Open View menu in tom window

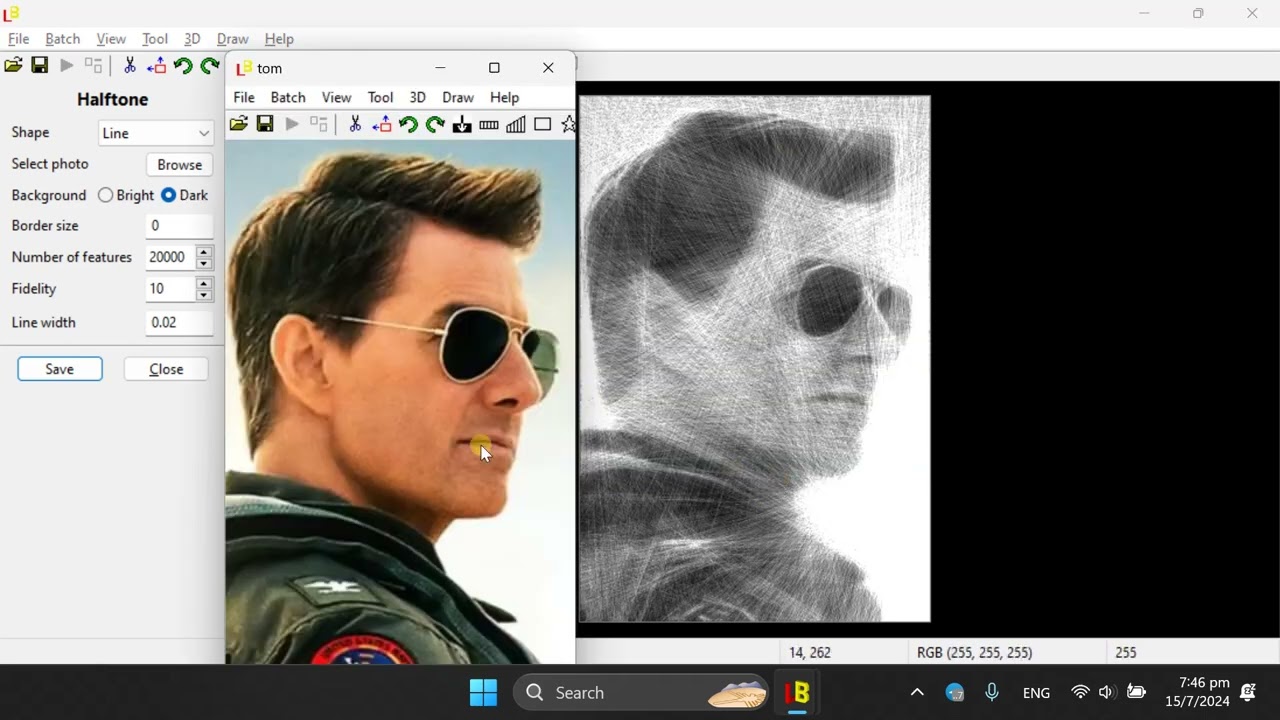click(336, 97)
